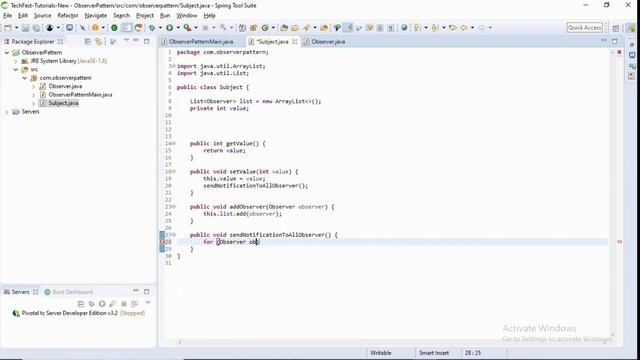
Task: Open the Window menu
Action: coord(187,16)
